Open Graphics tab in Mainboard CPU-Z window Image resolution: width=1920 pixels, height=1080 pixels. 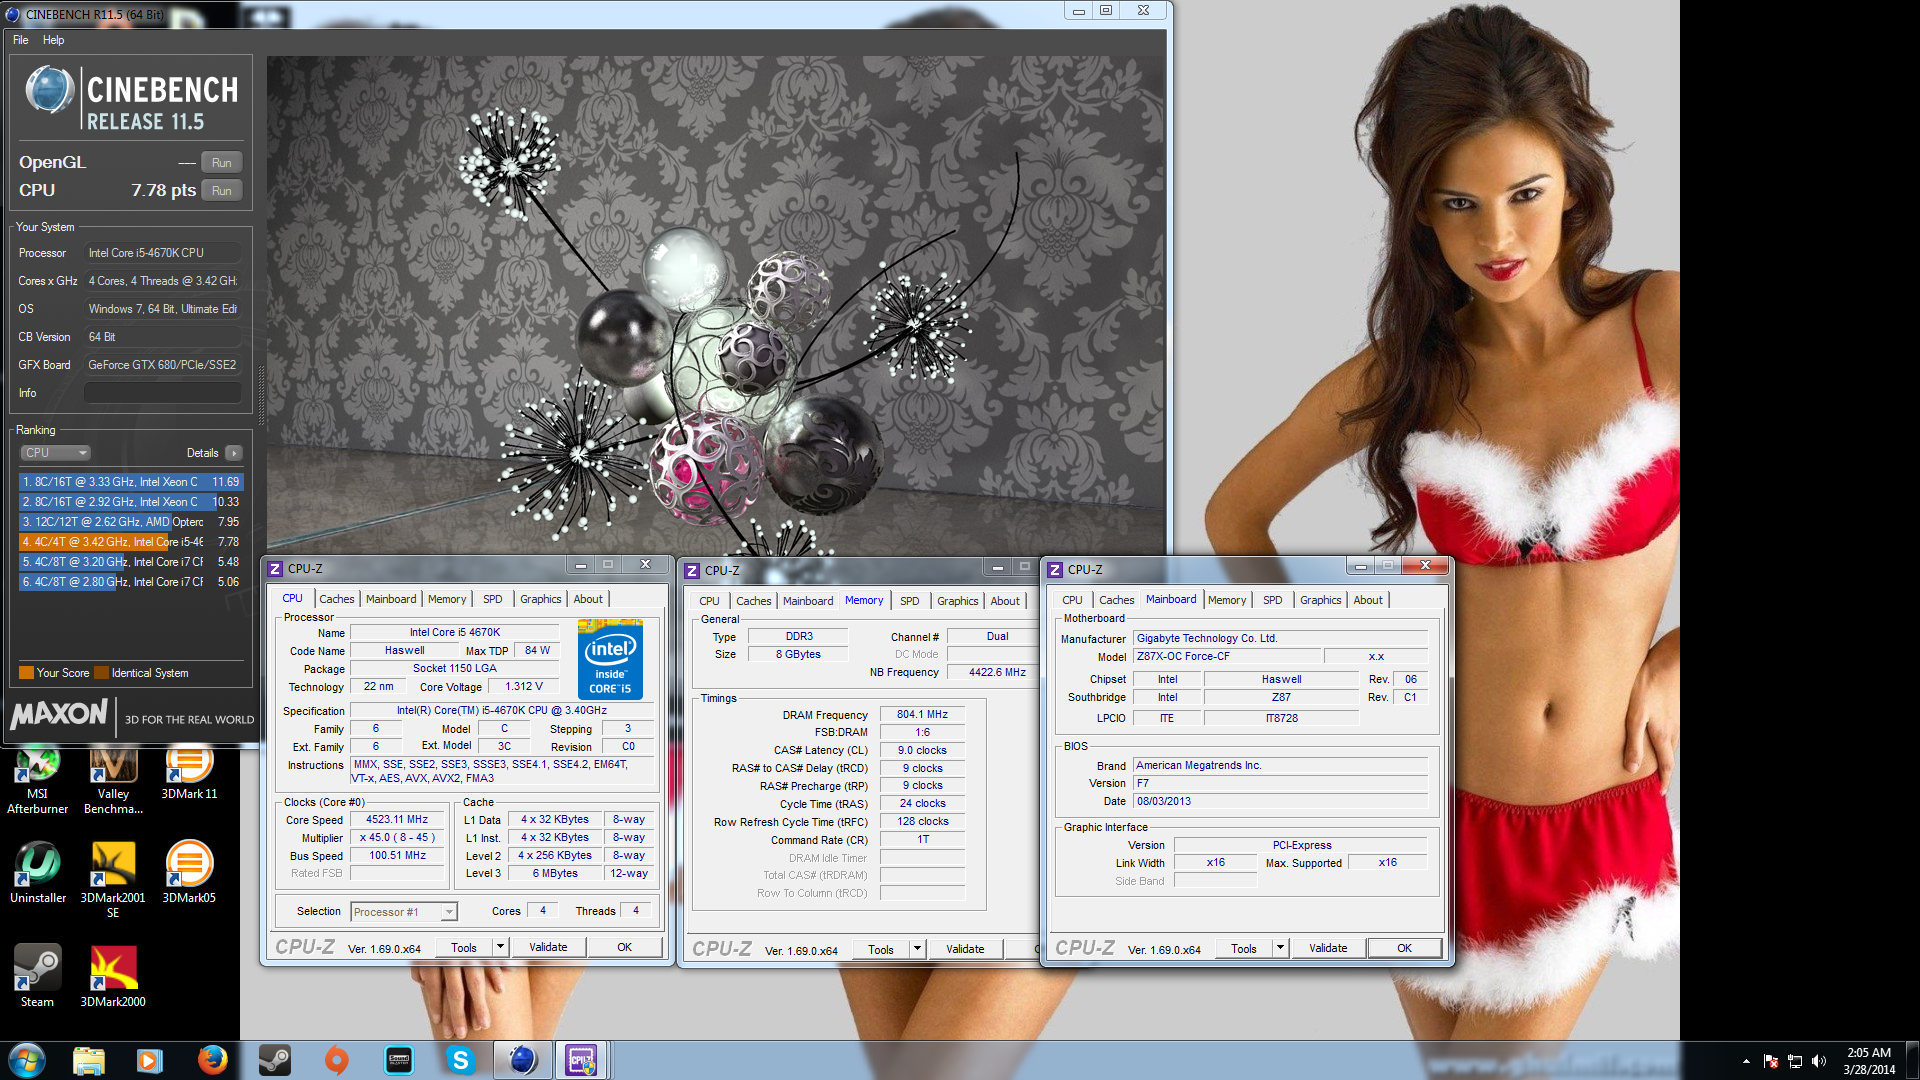[x=1320, y=600]
